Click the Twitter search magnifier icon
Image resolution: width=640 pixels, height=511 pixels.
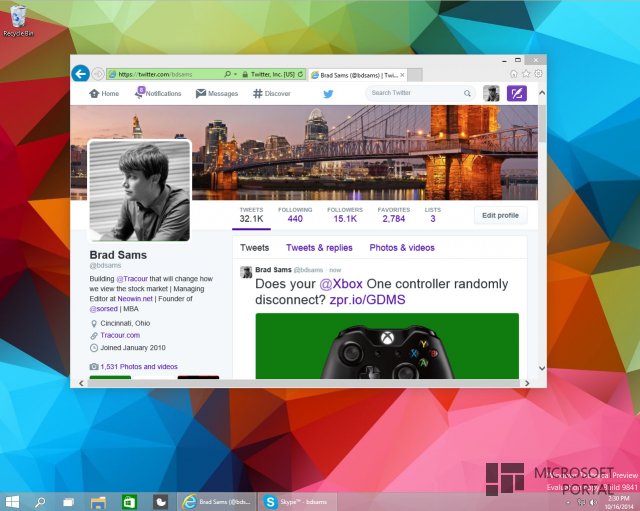(x=467, y=93)
